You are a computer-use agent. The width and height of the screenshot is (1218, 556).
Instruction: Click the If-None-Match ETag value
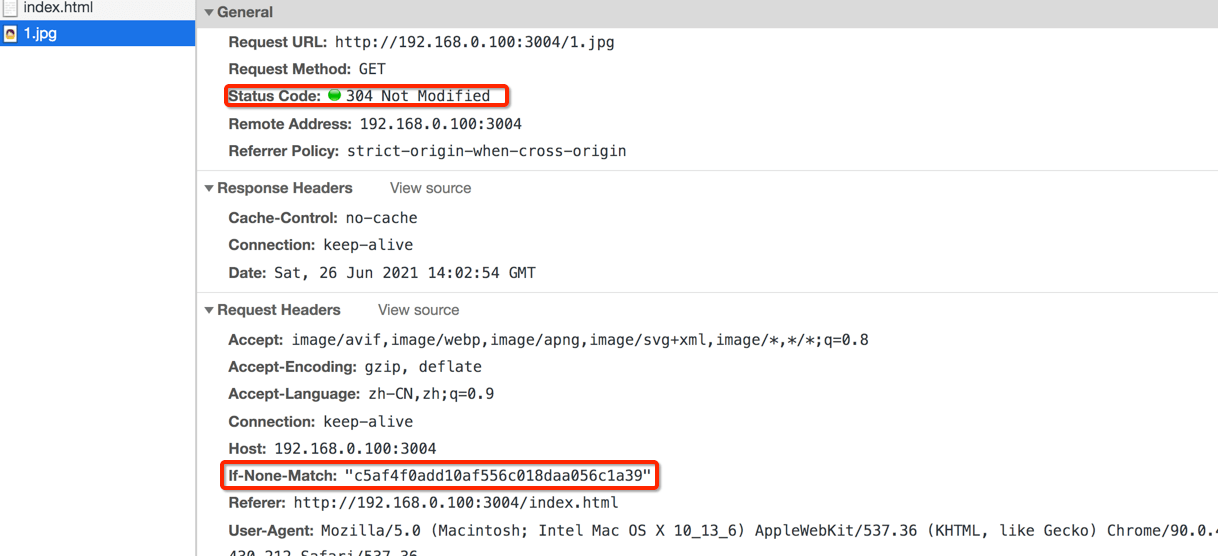(497, 475)
